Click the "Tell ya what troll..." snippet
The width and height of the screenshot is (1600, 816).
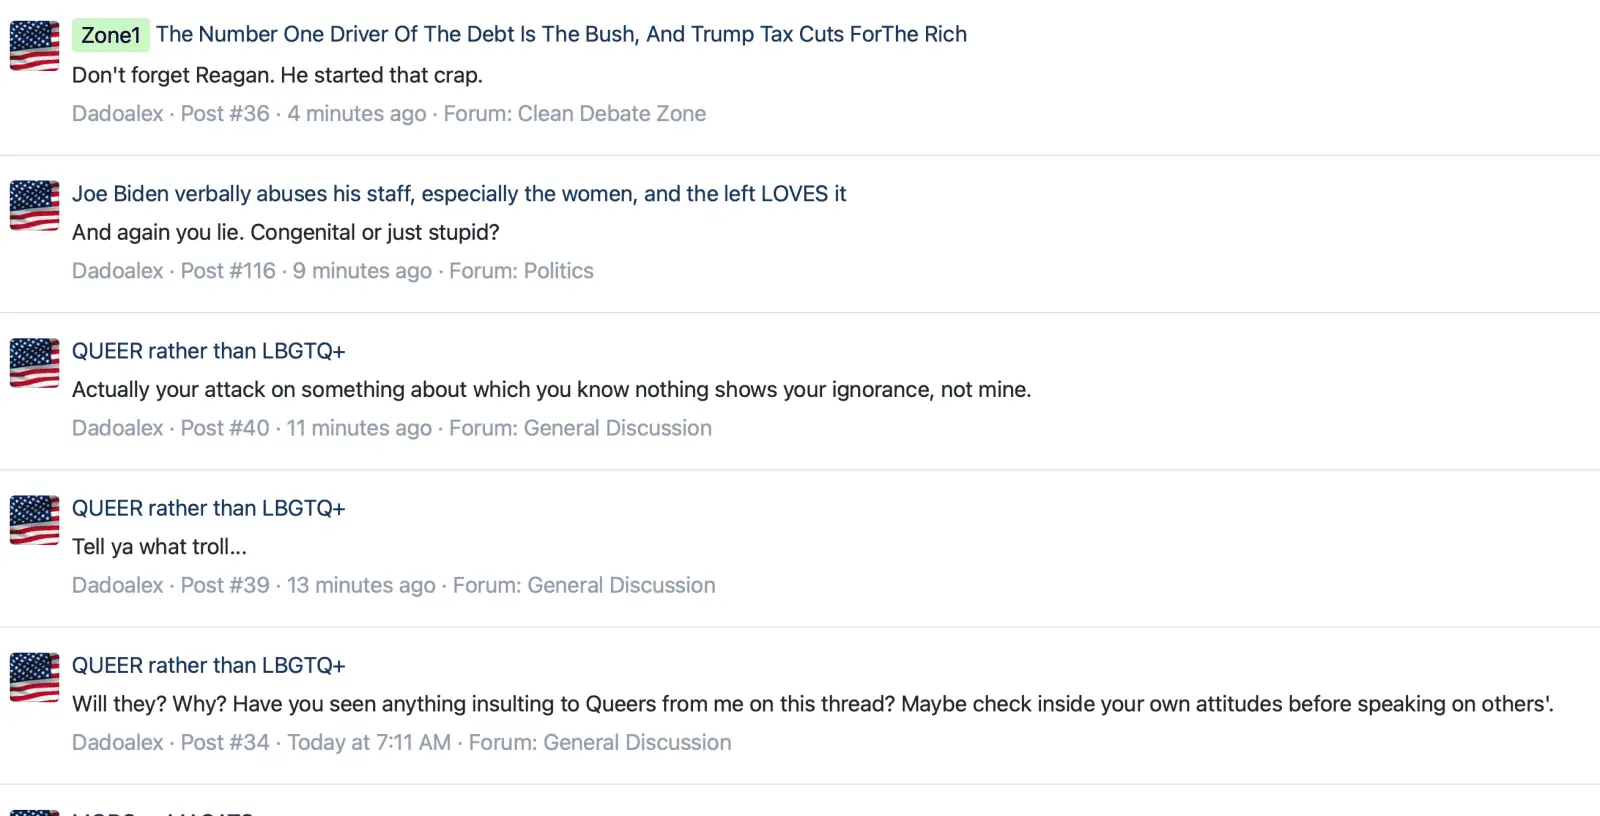pos(159,547)
